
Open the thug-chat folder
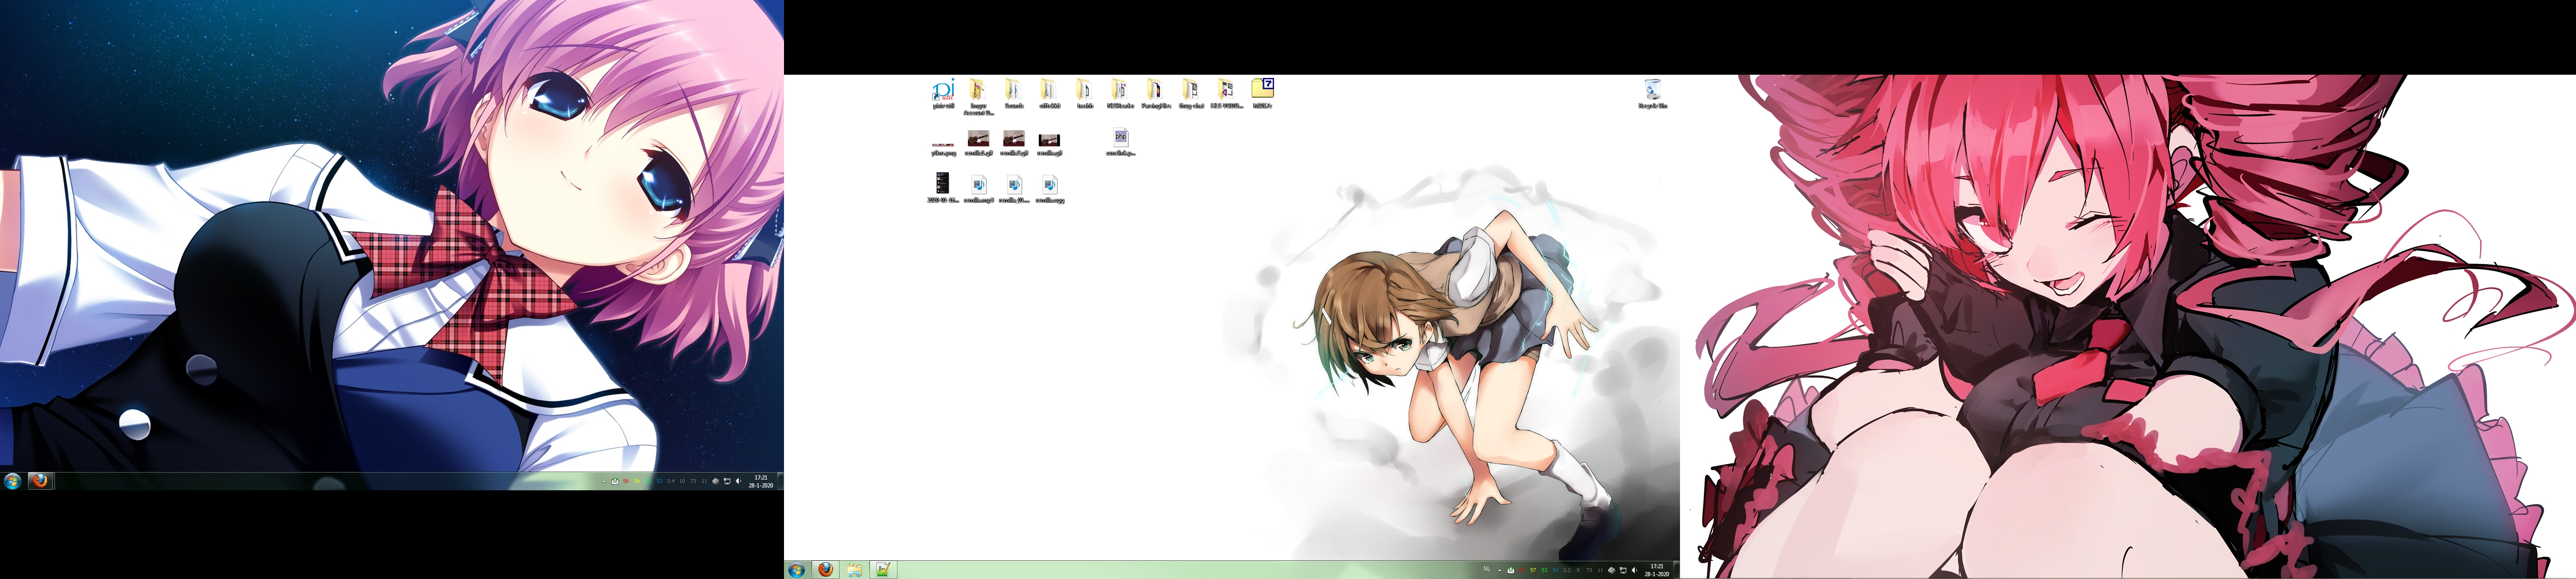1191,93
